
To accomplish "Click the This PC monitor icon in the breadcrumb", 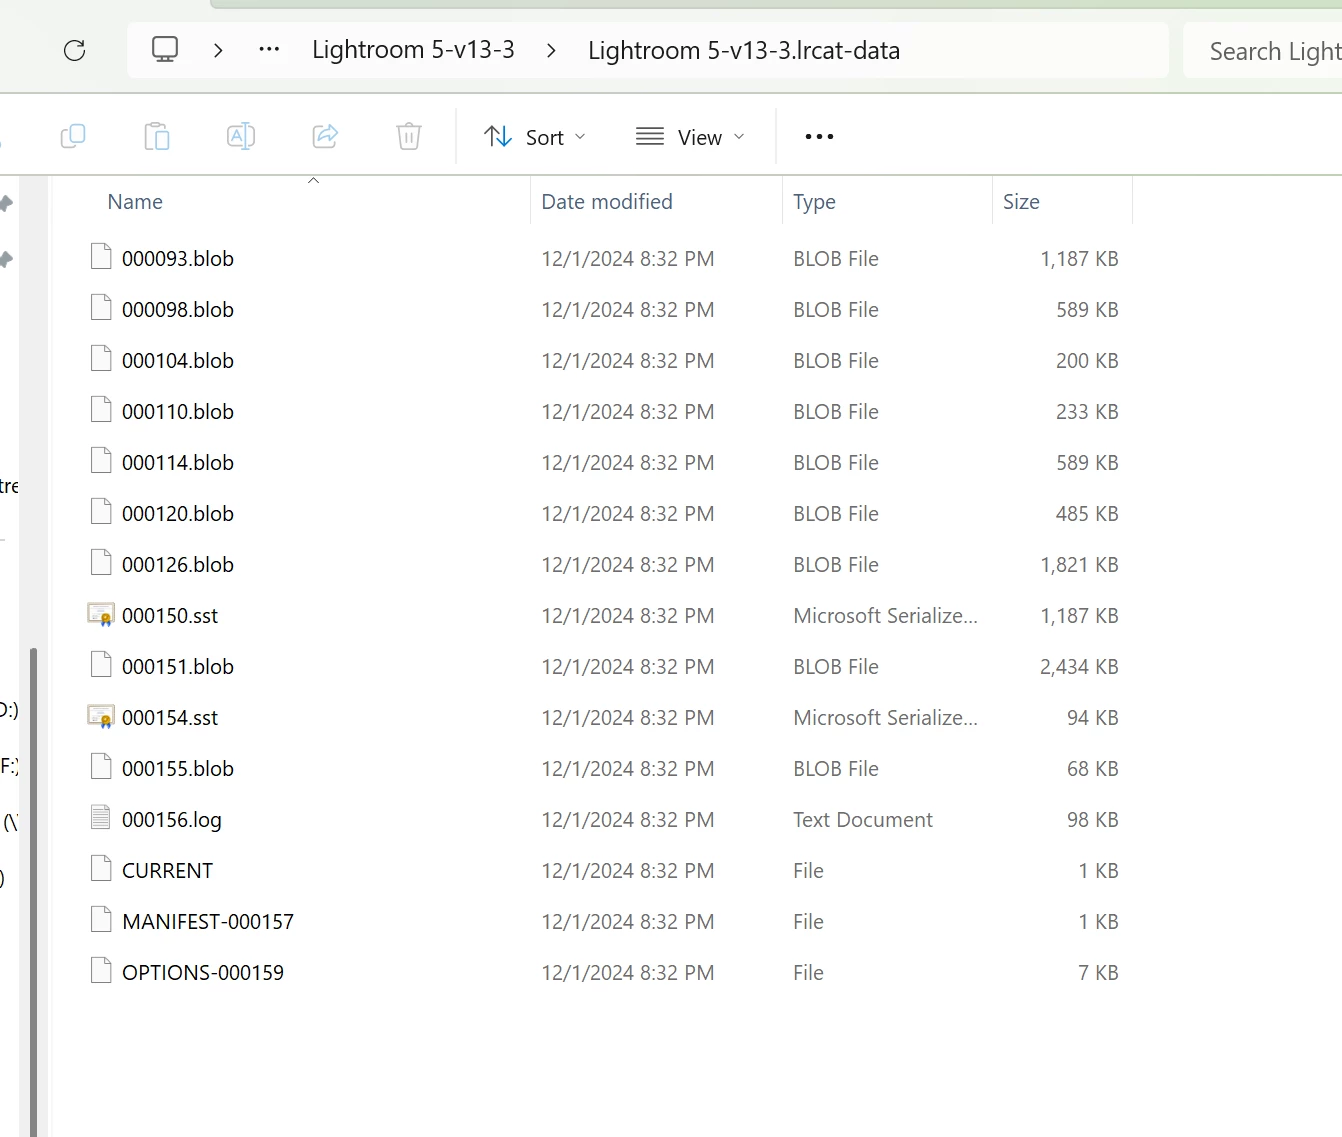I will (x=165, y=49).
